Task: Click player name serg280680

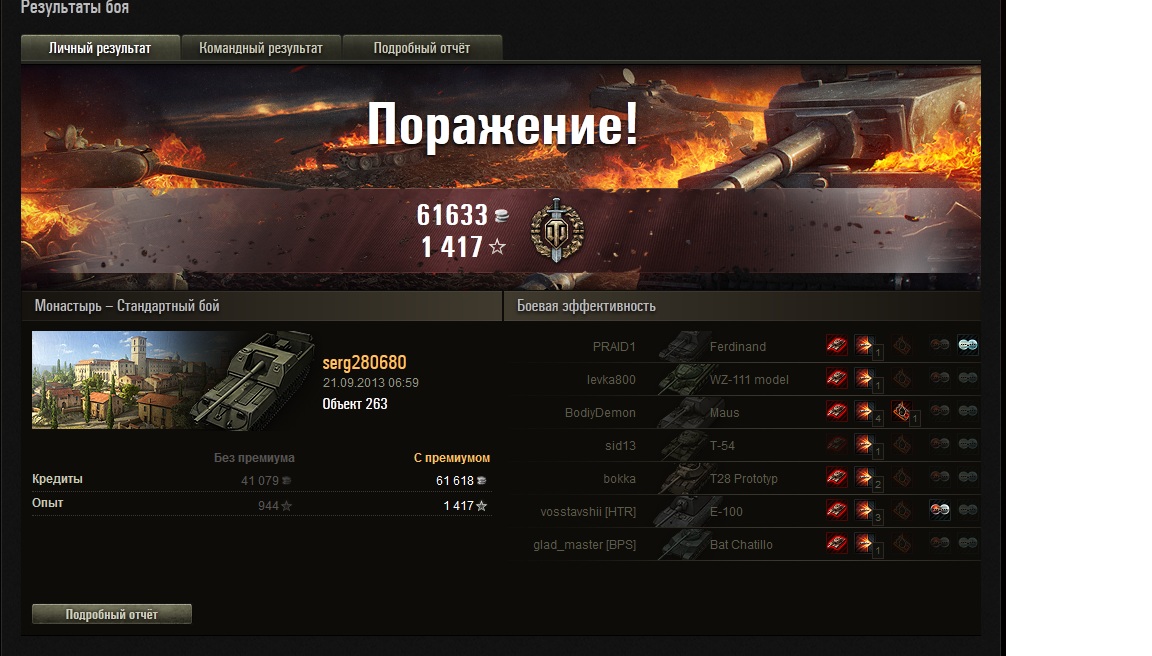Action: click(x=364, y=362)
